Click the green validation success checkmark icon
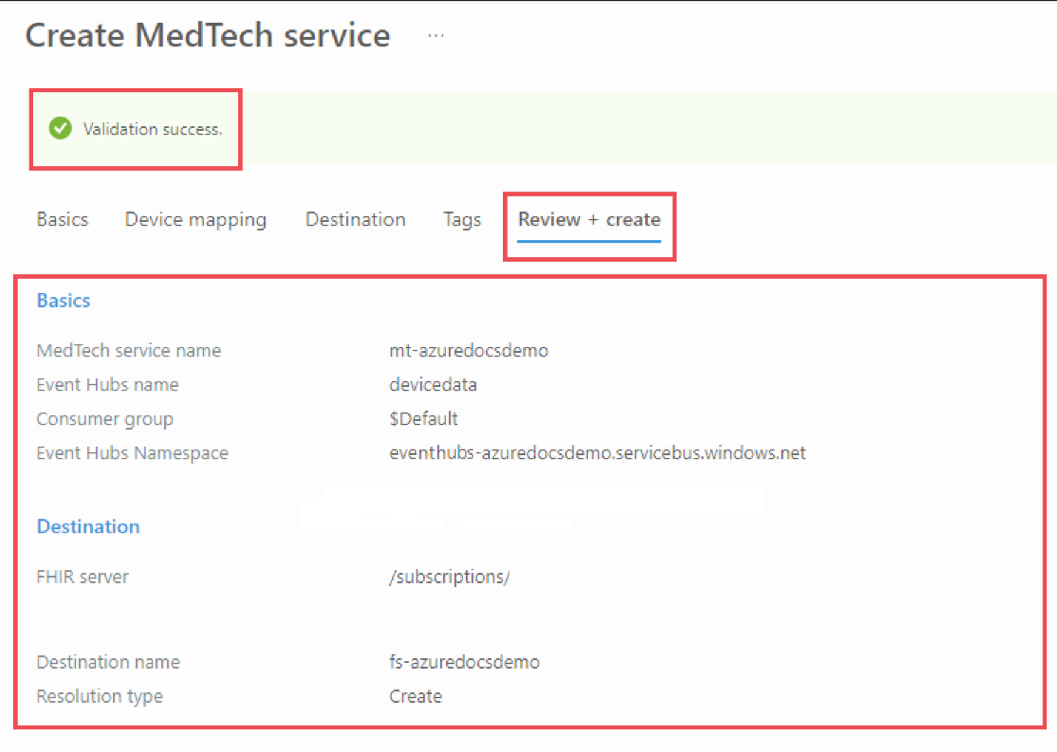Image resolution: width=1057 pixels, height=752 pixels. pyautogui.click(x=60, y=128)
